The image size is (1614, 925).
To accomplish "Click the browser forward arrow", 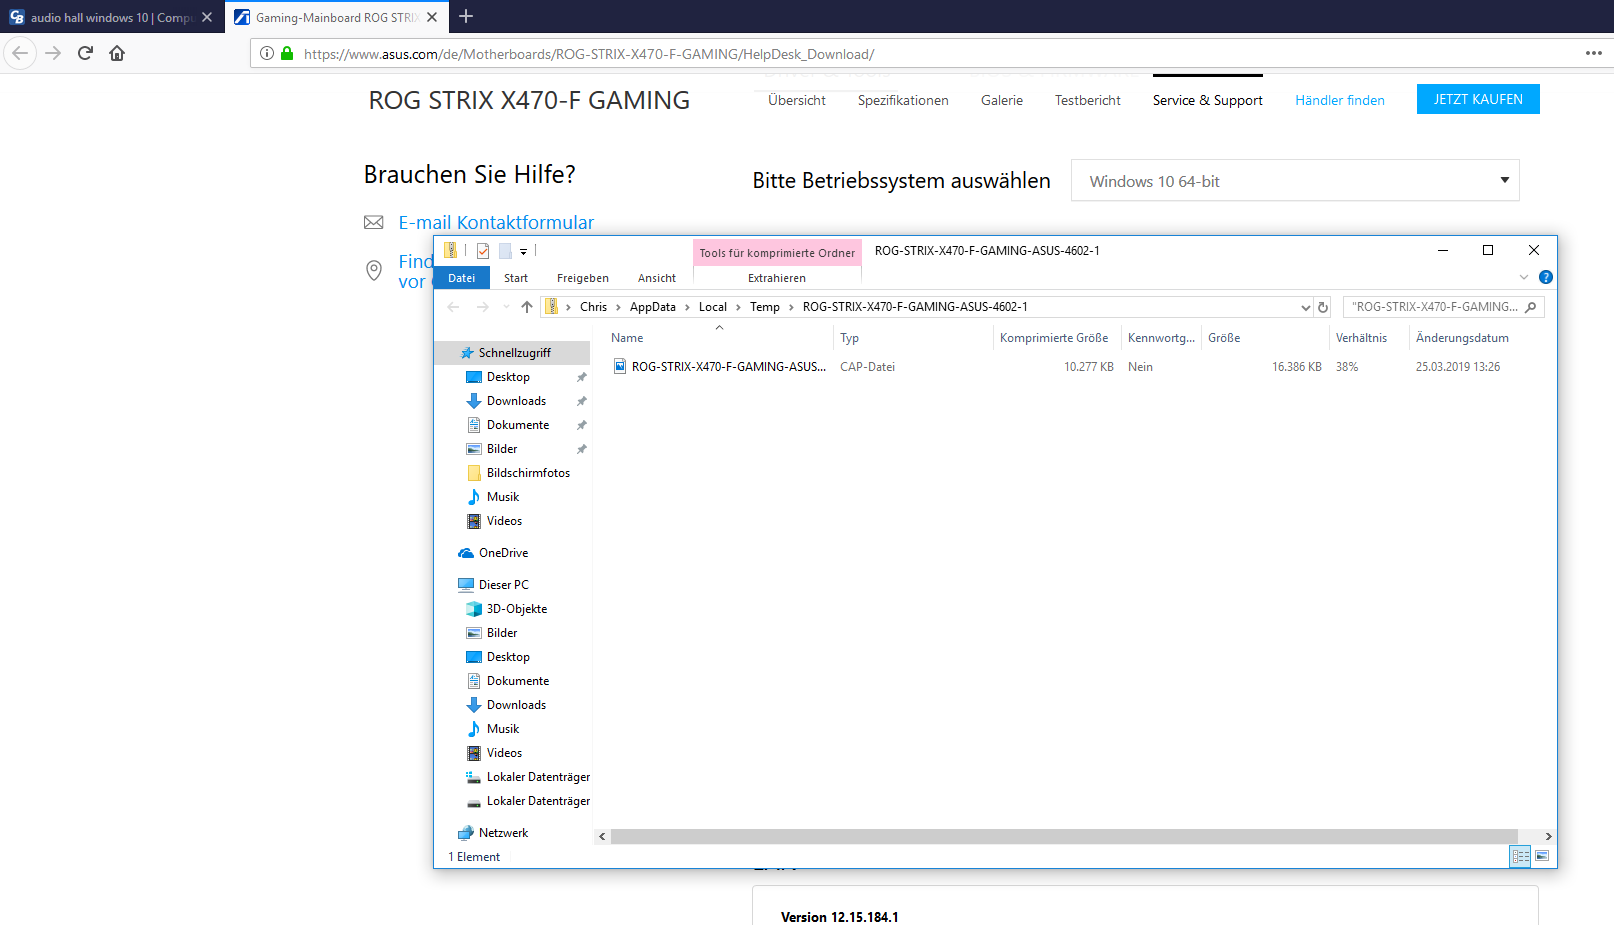I will point(54,53).
